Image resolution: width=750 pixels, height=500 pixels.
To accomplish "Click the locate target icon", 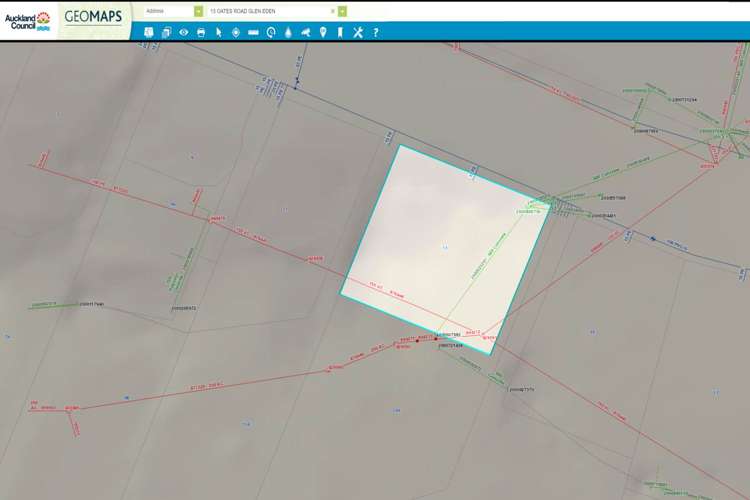I will click(x=235, y=32).
